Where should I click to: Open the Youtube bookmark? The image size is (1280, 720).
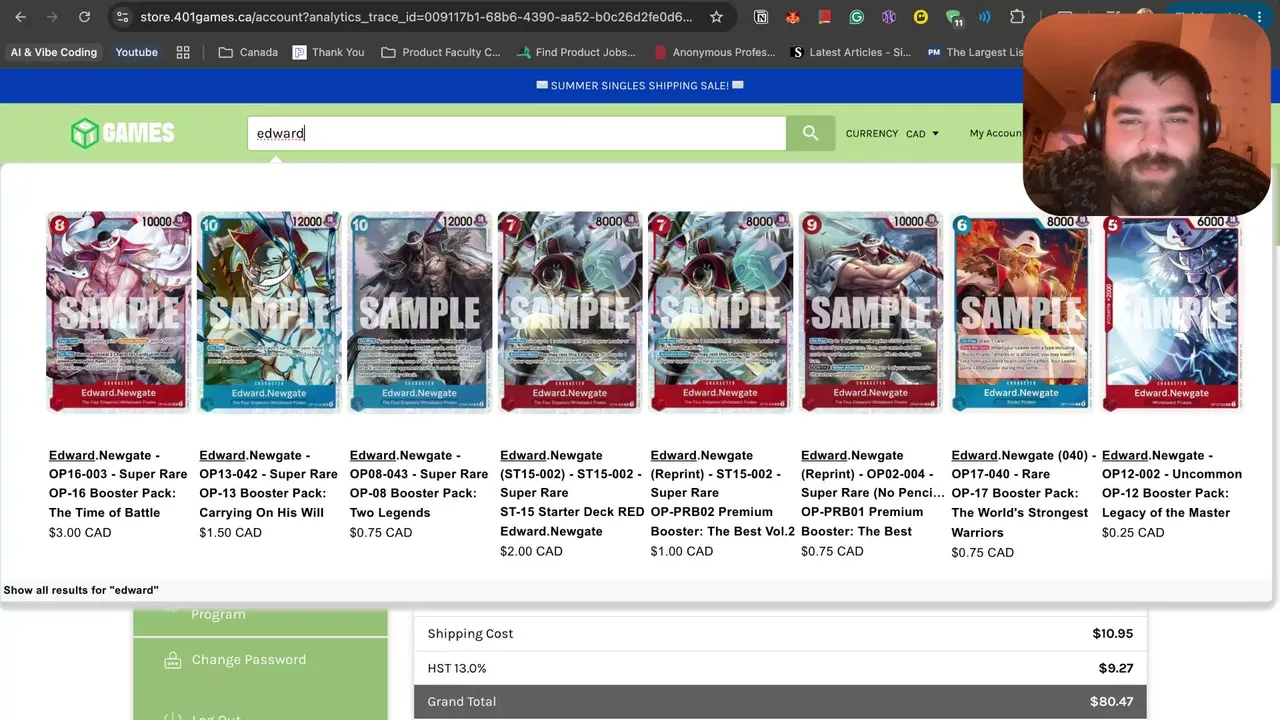click(137, 52)
